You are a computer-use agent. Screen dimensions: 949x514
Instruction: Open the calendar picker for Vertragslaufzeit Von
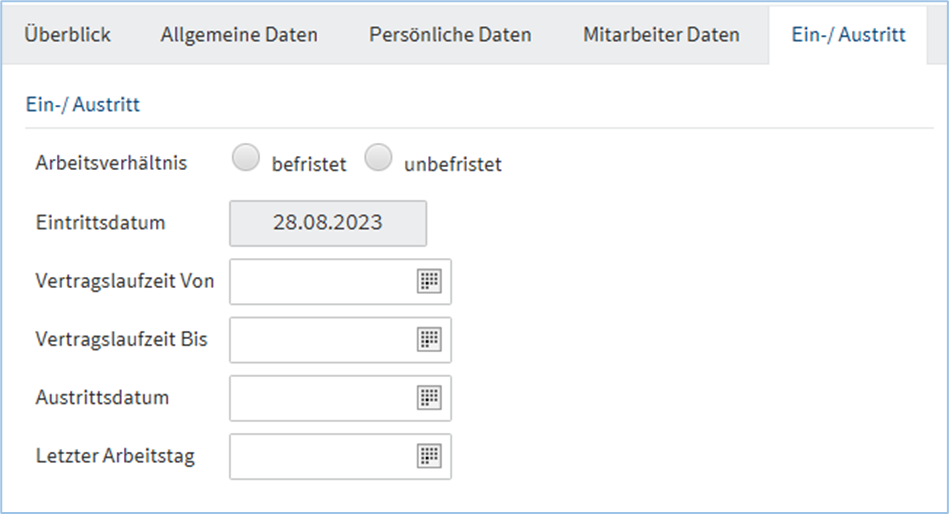click(429, 282)
